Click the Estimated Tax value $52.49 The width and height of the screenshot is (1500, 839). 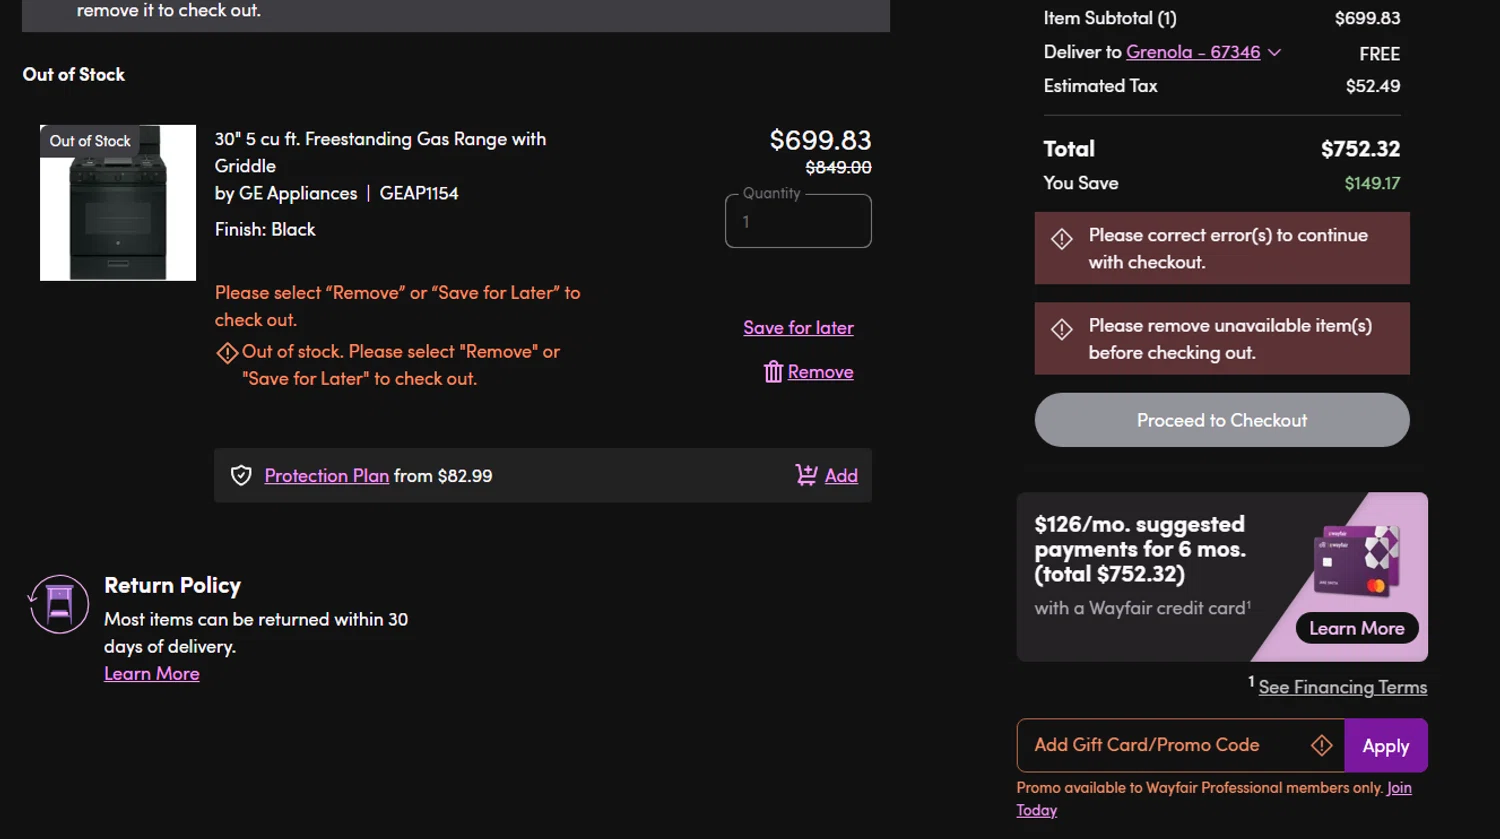click(1373, 86)
